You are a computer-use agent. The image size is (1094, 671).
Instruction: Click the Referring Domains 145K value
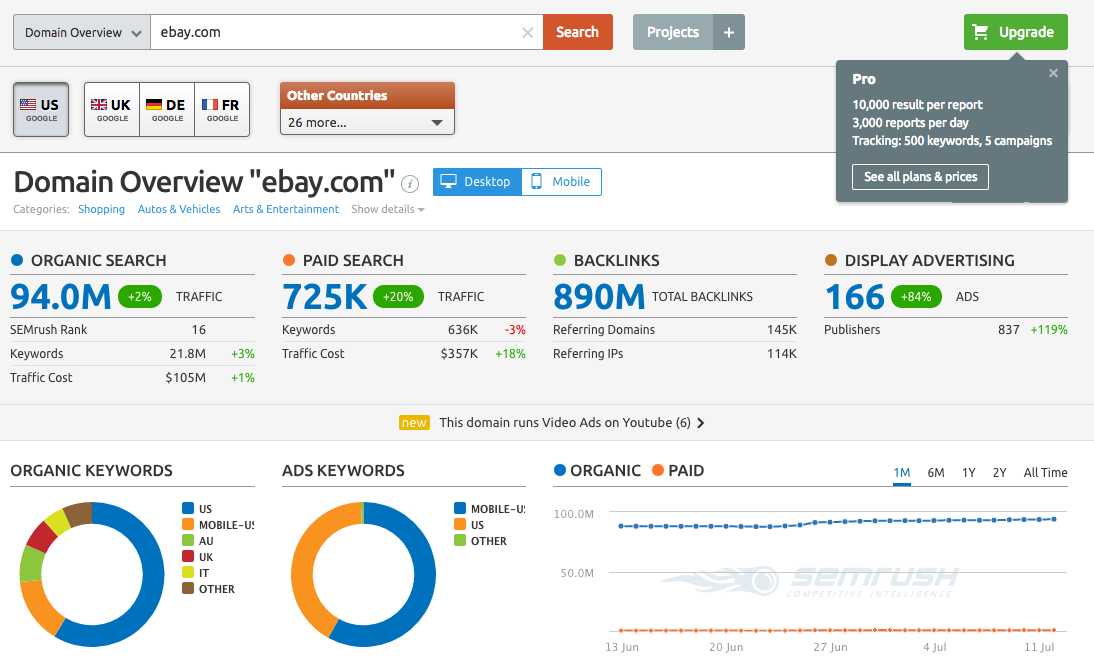781,330
